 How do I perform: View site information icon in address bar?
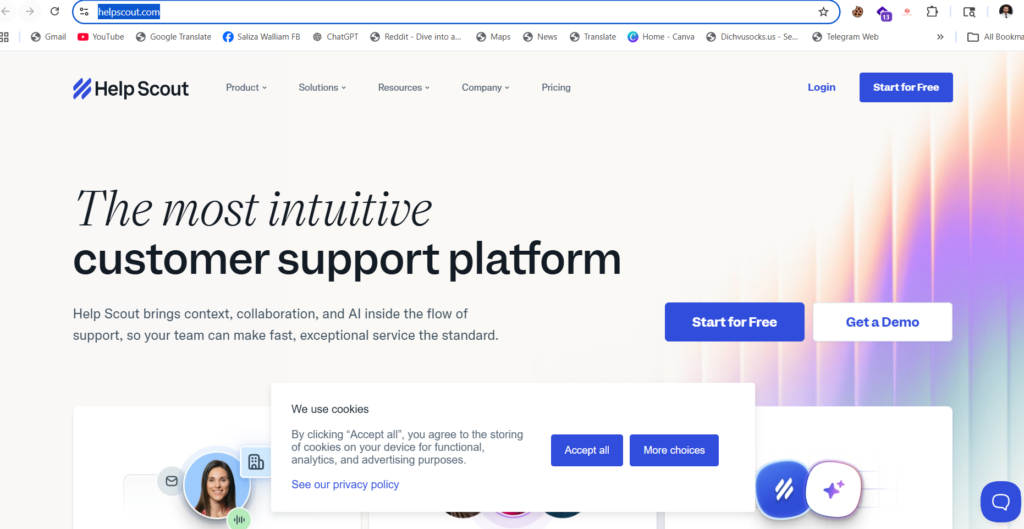point(84,11)
